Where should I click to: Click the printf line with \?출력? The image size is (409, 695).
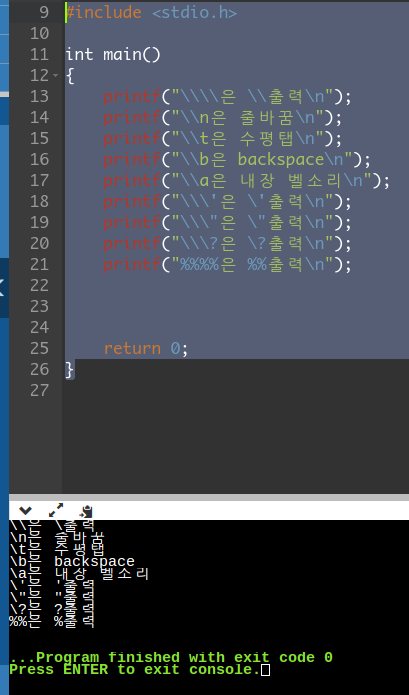pyautogui.click(x=227, y=244)
